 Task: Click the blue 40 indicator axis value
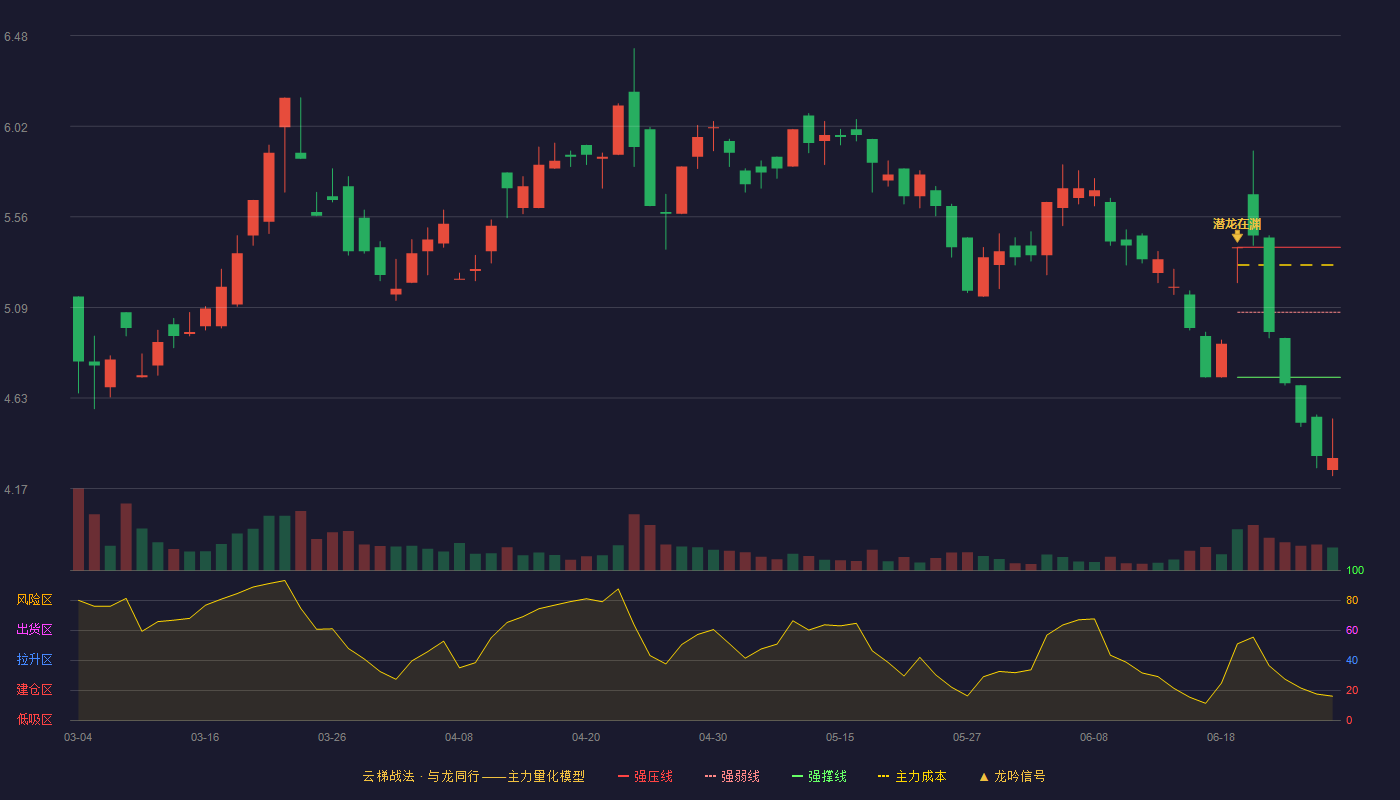click(1352, 661)
